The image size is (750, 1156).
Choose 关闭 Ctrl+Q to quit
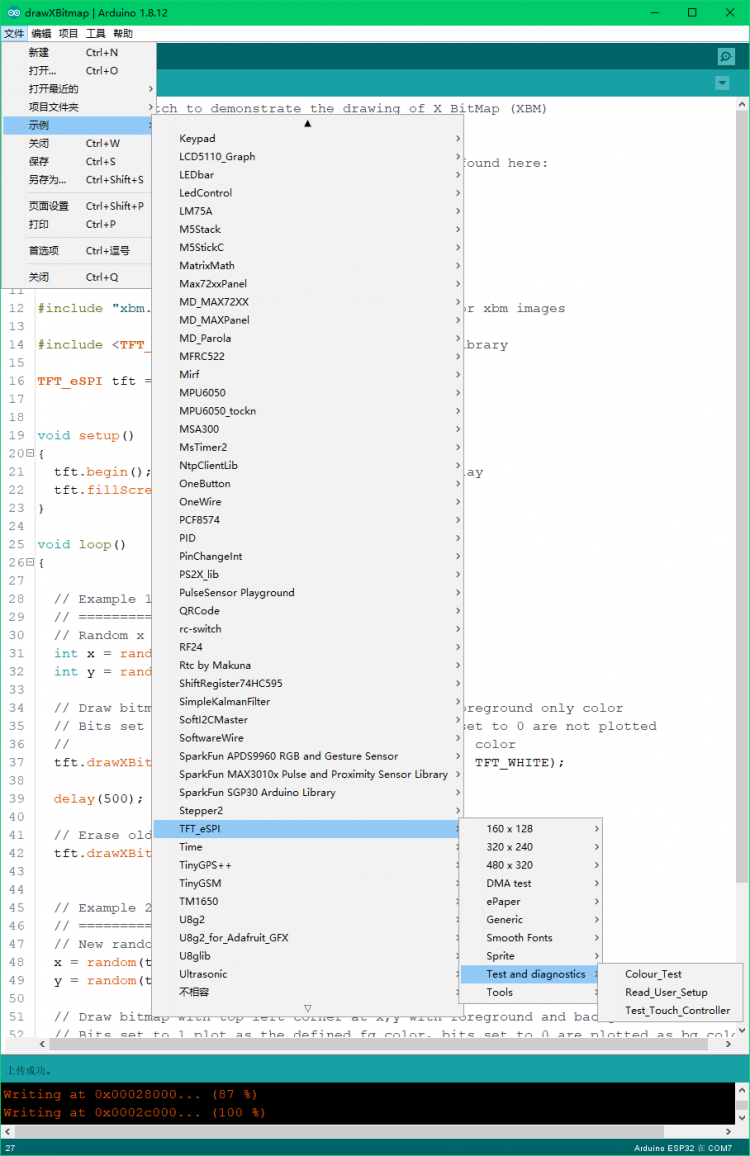[79, 277]
